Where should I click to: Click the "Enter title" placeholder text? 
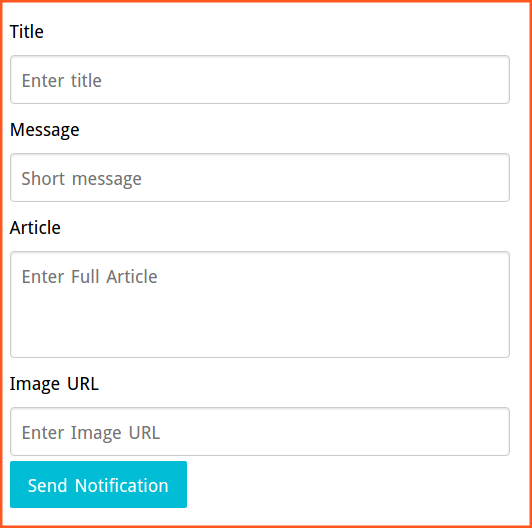point(62,81)
